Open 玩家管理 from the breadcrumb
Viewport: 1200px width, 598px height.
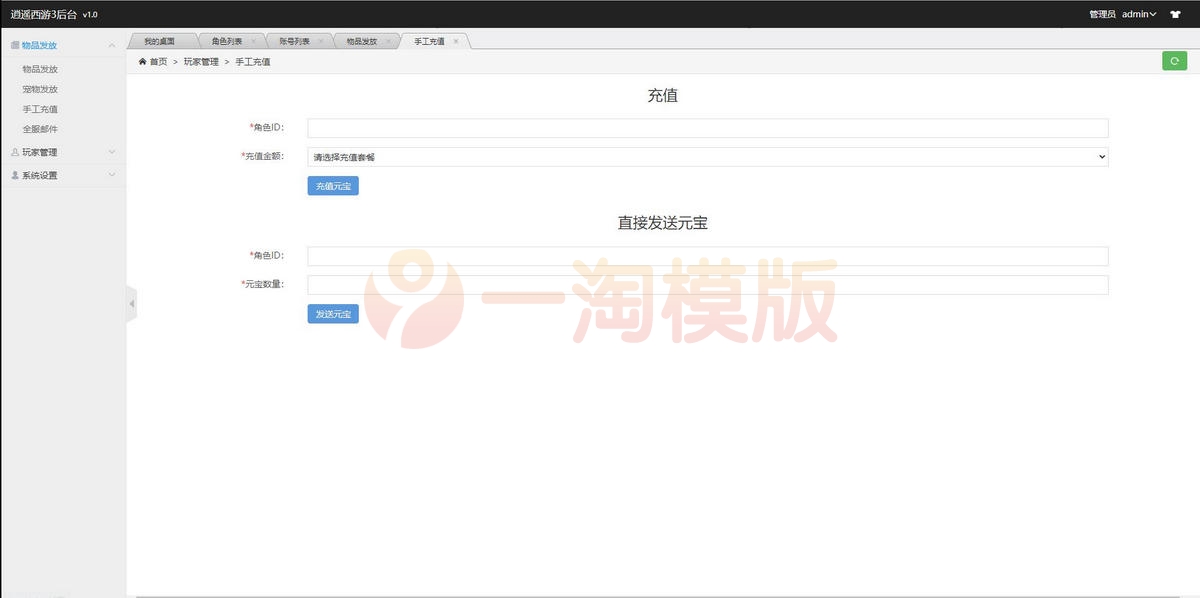202,61
